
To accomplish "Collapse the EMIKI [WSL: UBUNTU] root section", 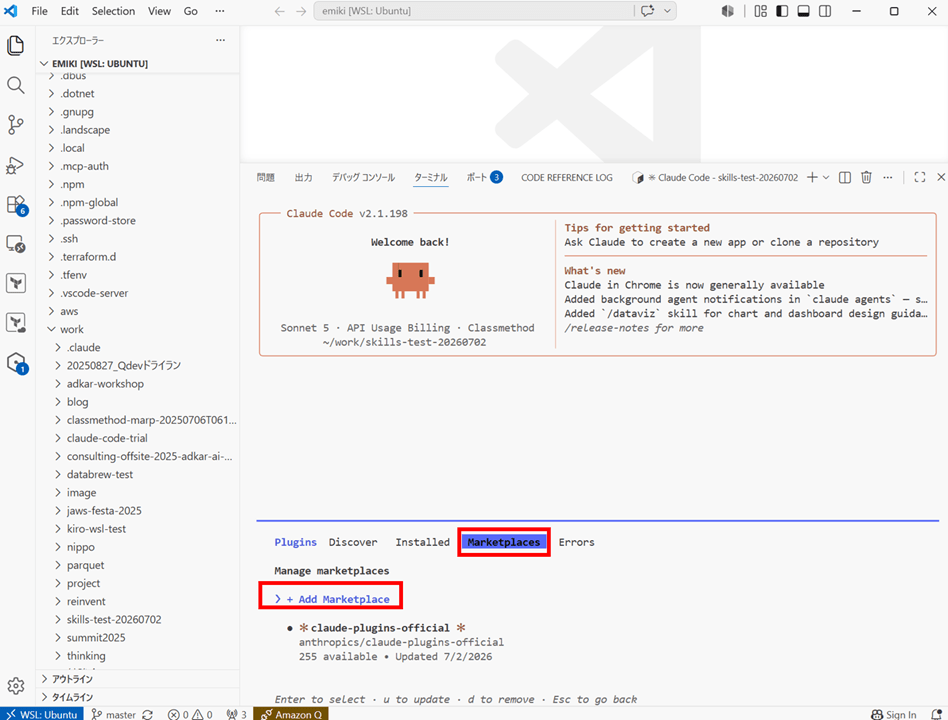I will click(138, 63).
